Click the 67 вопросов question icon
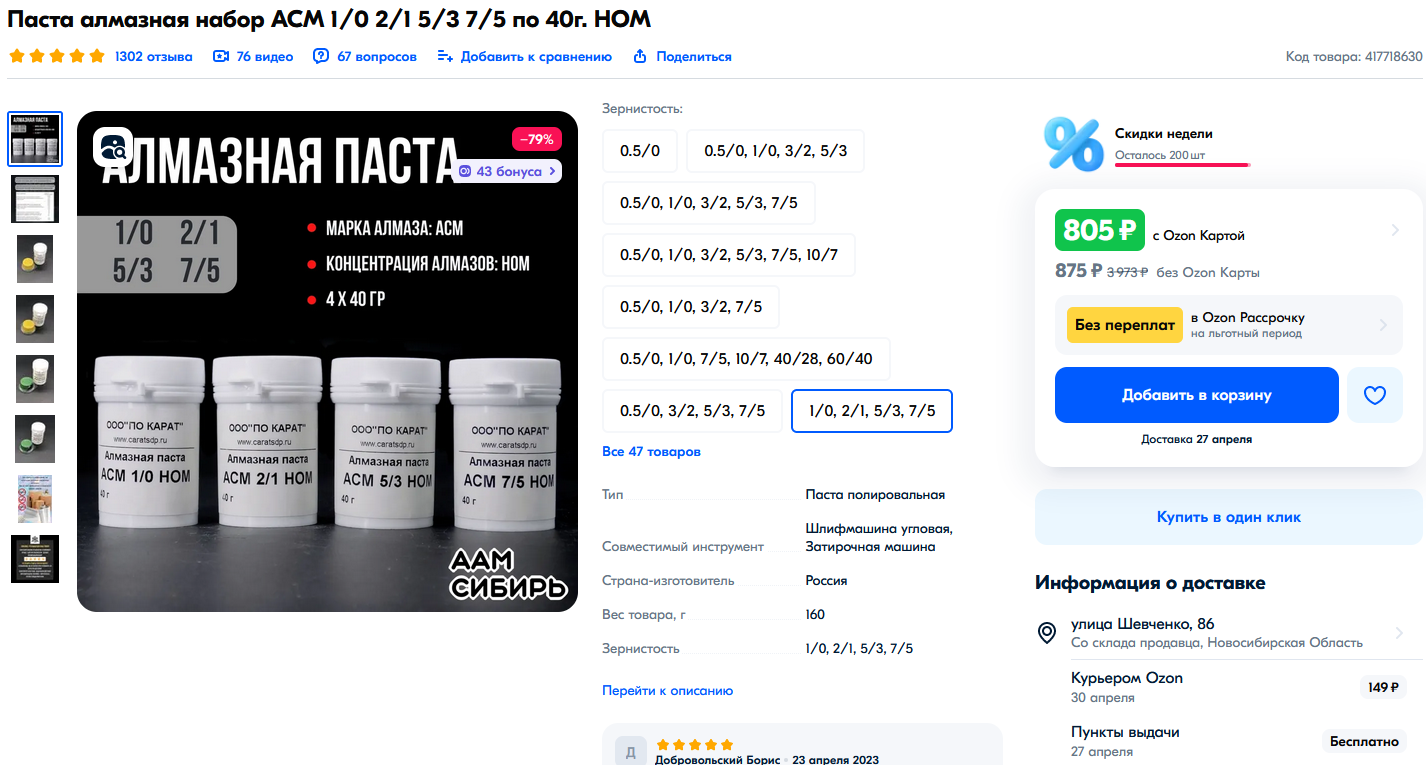This screenshot has width=1426, height=765. pos(321,57)
